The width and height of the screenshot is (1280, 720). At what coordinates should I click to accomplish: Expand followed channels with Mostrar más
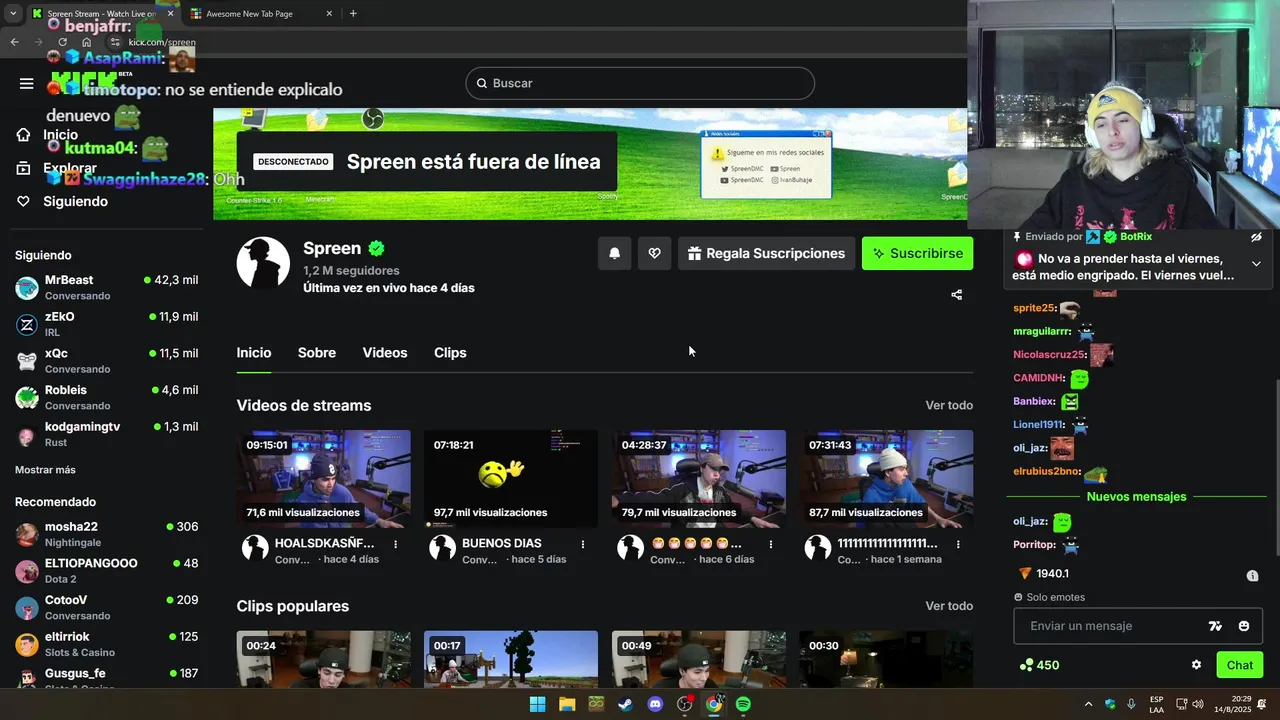click(x=45, y=470)
